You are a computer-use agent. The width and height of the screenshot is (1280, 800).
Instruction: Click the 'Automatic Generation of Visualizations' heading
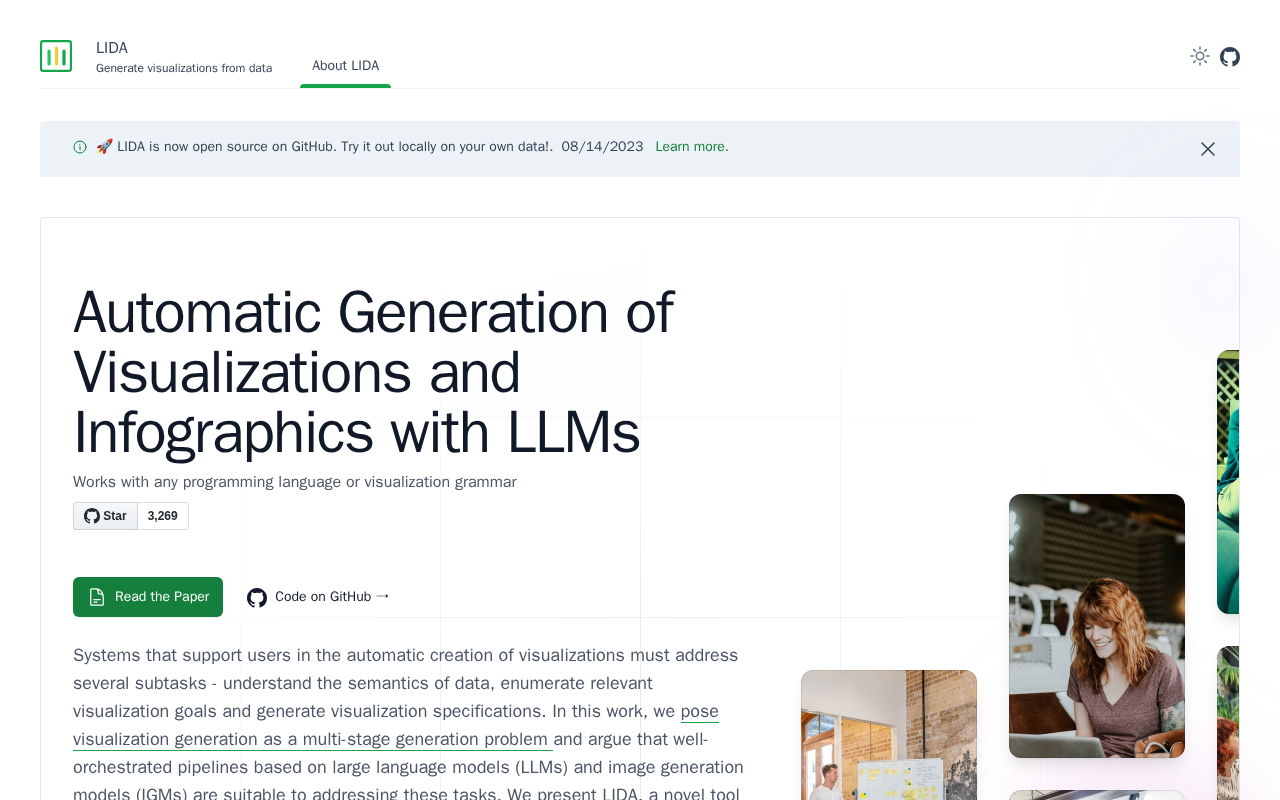[374, 371]
